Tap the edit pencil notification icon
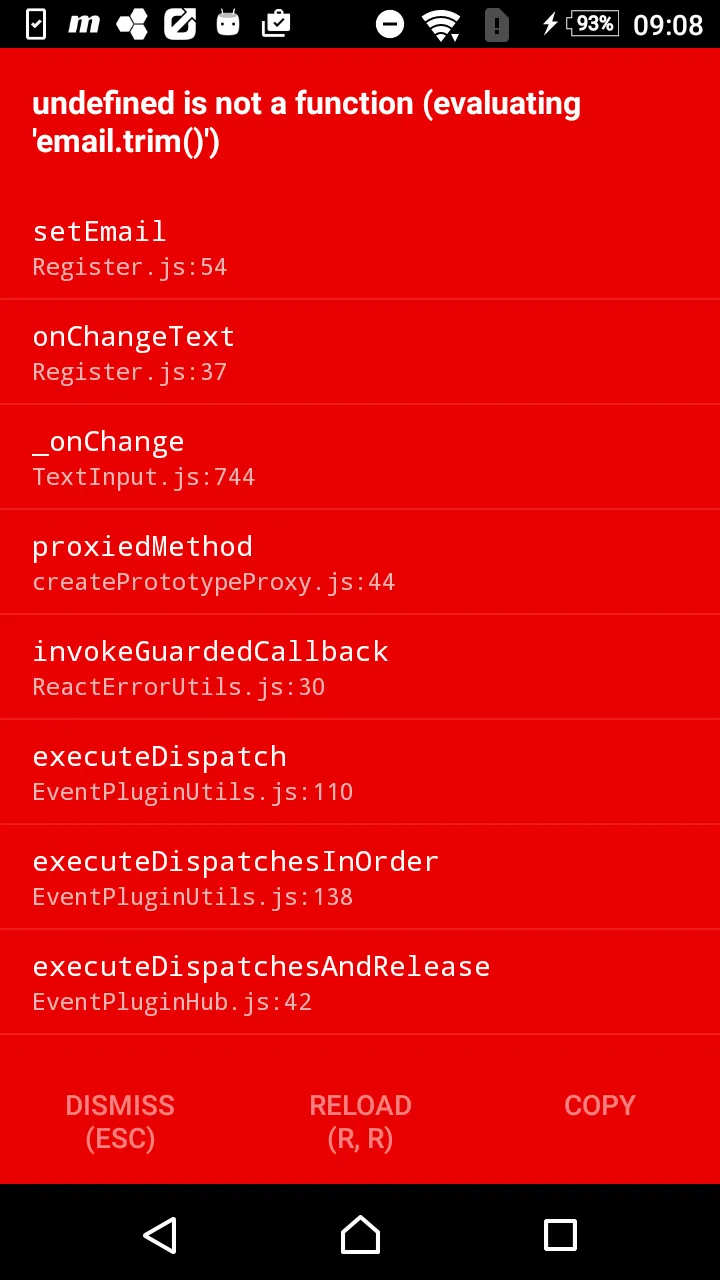Viewport: 720px width, 1280px height. [x=180, y=23]
